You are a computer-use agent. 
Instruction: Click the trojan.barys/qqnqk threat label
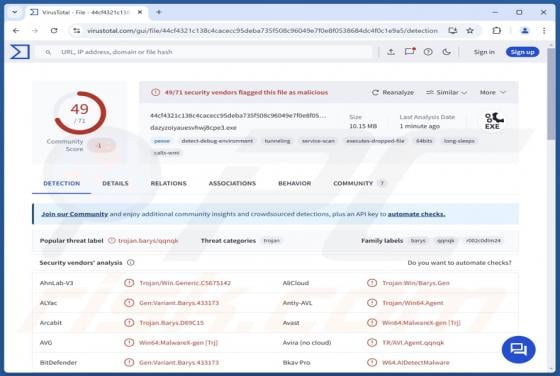[x=148, y=241]
